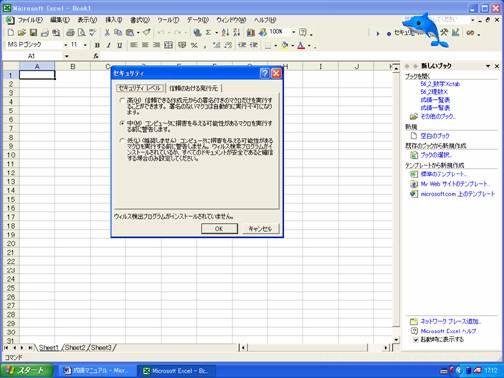The height and width of the screenshot is (378, 504).
Task: Open the Chart Wizard icon
Action: tap(251, 32)
